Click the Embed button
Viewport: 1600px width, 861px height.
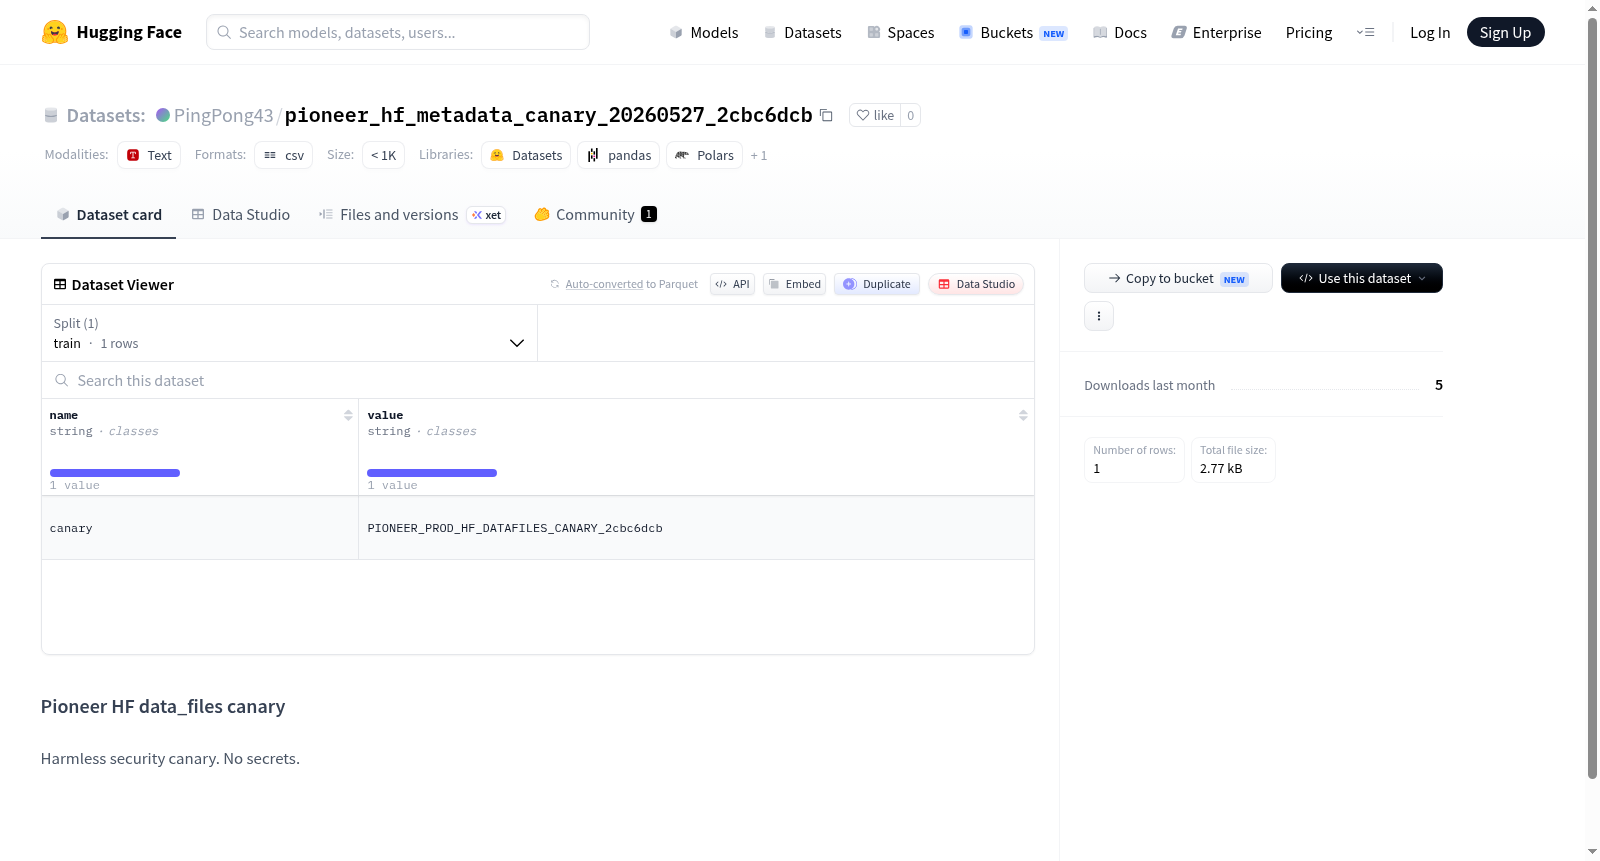(x=794, y=284)
